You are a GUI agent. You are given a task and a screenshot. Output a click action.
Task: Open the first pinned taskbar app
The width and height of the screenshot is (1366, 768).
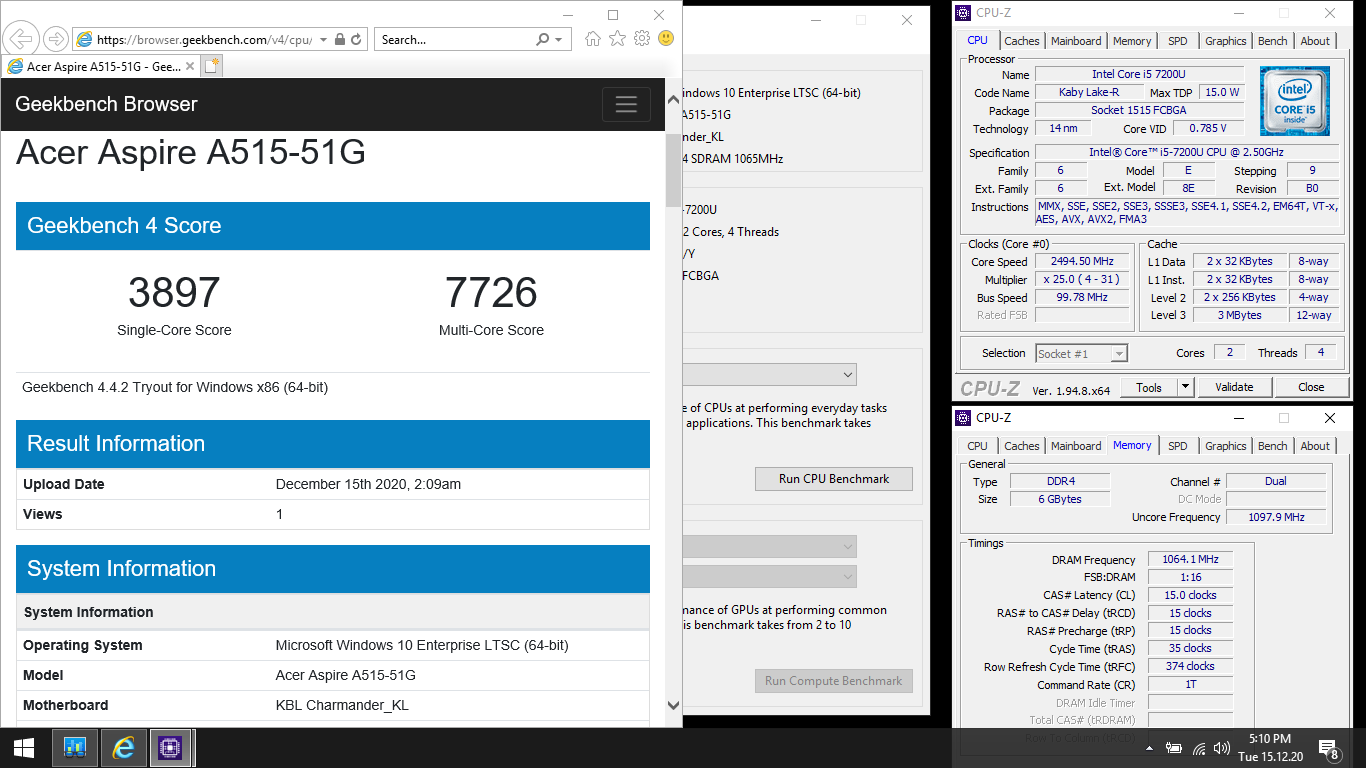point(75,748)
